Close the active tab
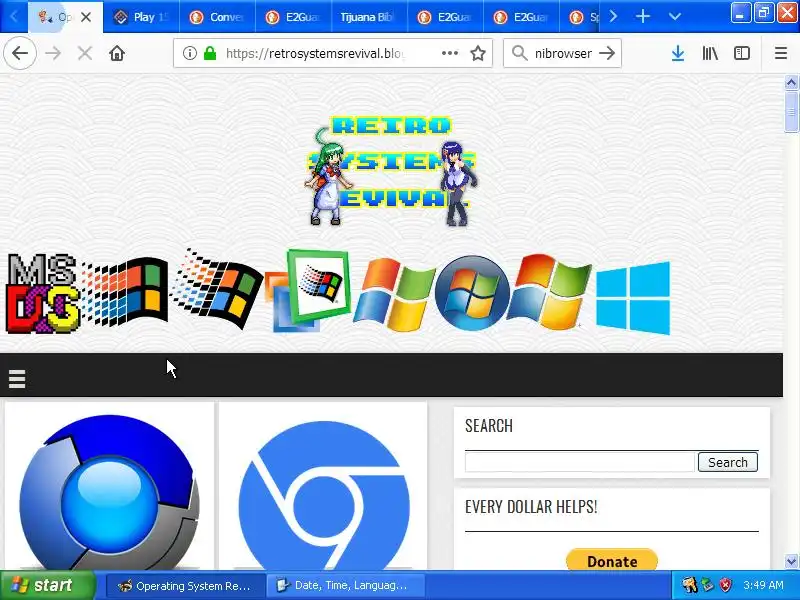 pyautogui.click(x=86, y=17)
